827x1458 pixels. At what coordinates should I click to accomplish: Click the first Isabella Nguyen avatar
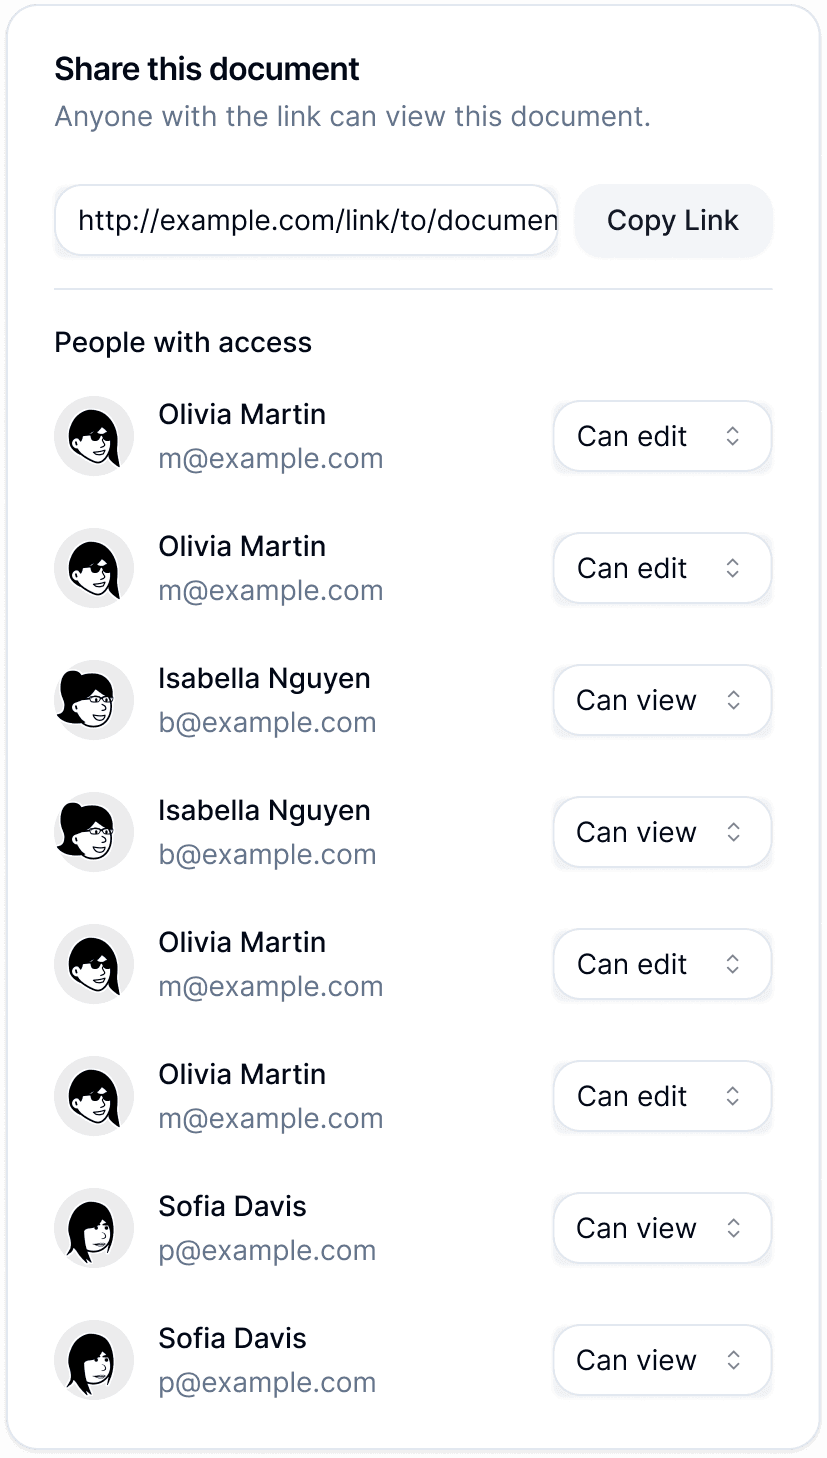pos(94,700)
